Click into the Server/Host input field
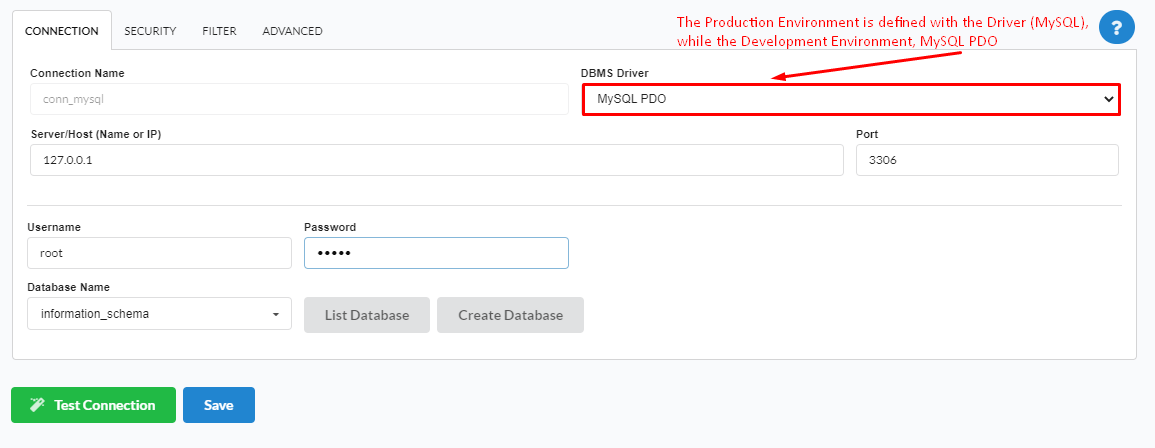Viewport: 1155px width, 448px height. click(x=437, y=160)
